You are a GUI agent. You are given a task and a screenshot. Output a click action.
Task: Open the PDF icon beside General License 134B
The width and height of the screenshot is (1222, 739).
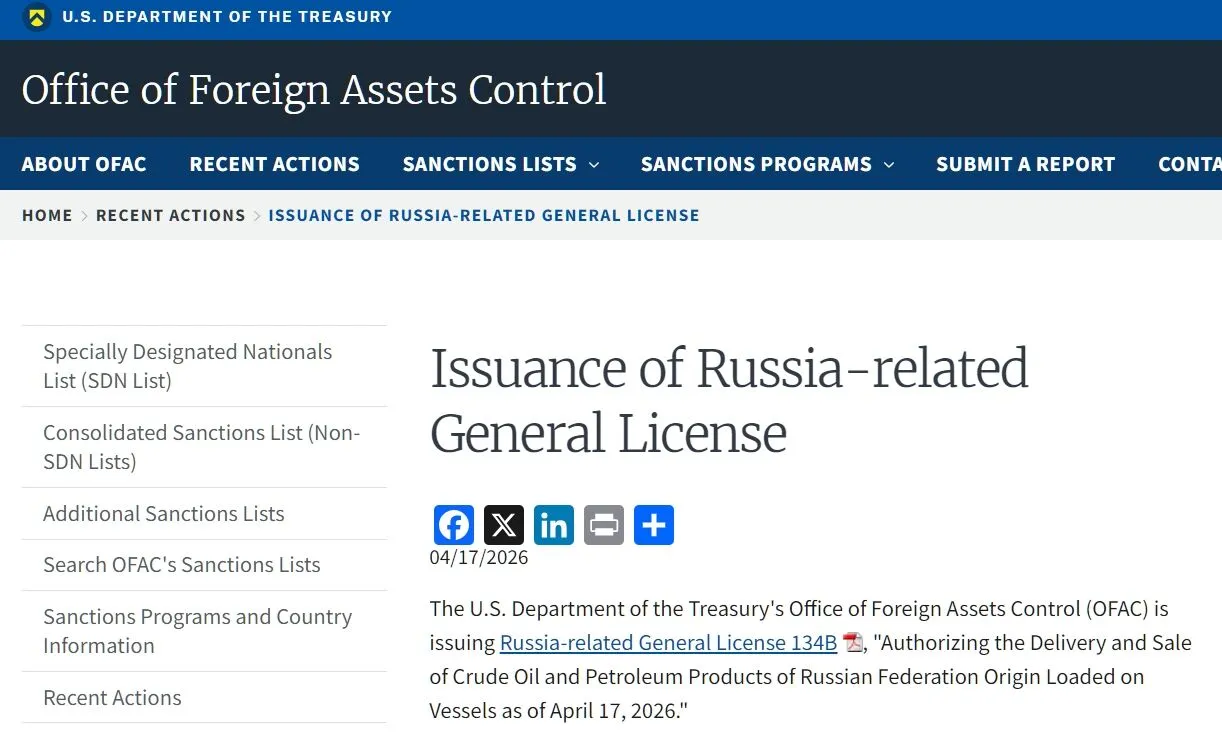[x=851, y=642]
